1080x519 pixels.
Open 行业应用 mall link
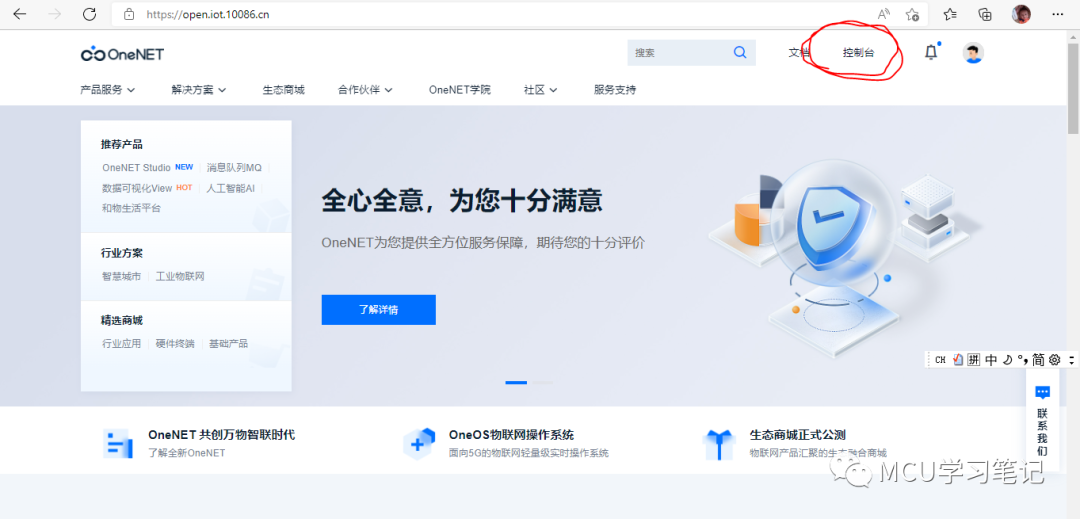(121, 343)
